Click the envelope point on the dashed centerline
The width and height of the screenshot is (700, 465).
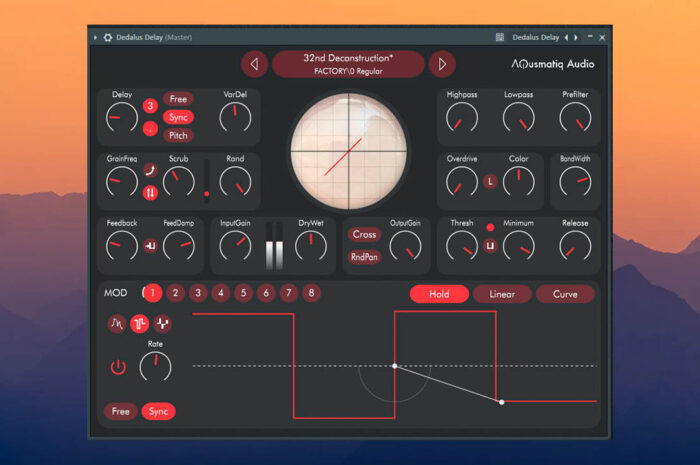click(395, 366)
